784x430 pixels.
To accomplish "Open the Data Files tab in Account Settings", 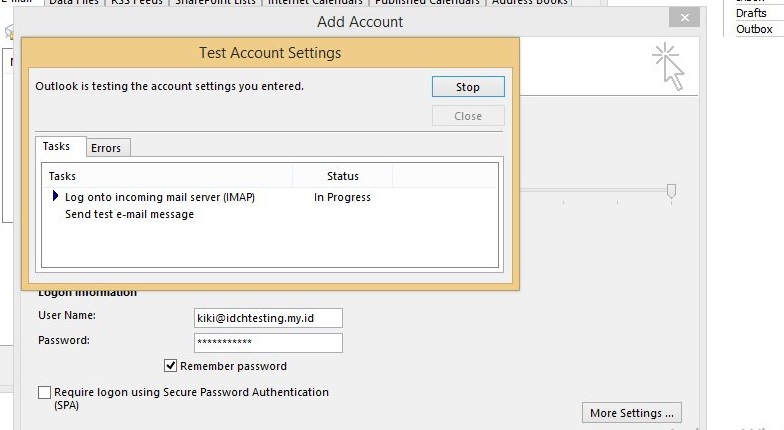I will (74, 2).
